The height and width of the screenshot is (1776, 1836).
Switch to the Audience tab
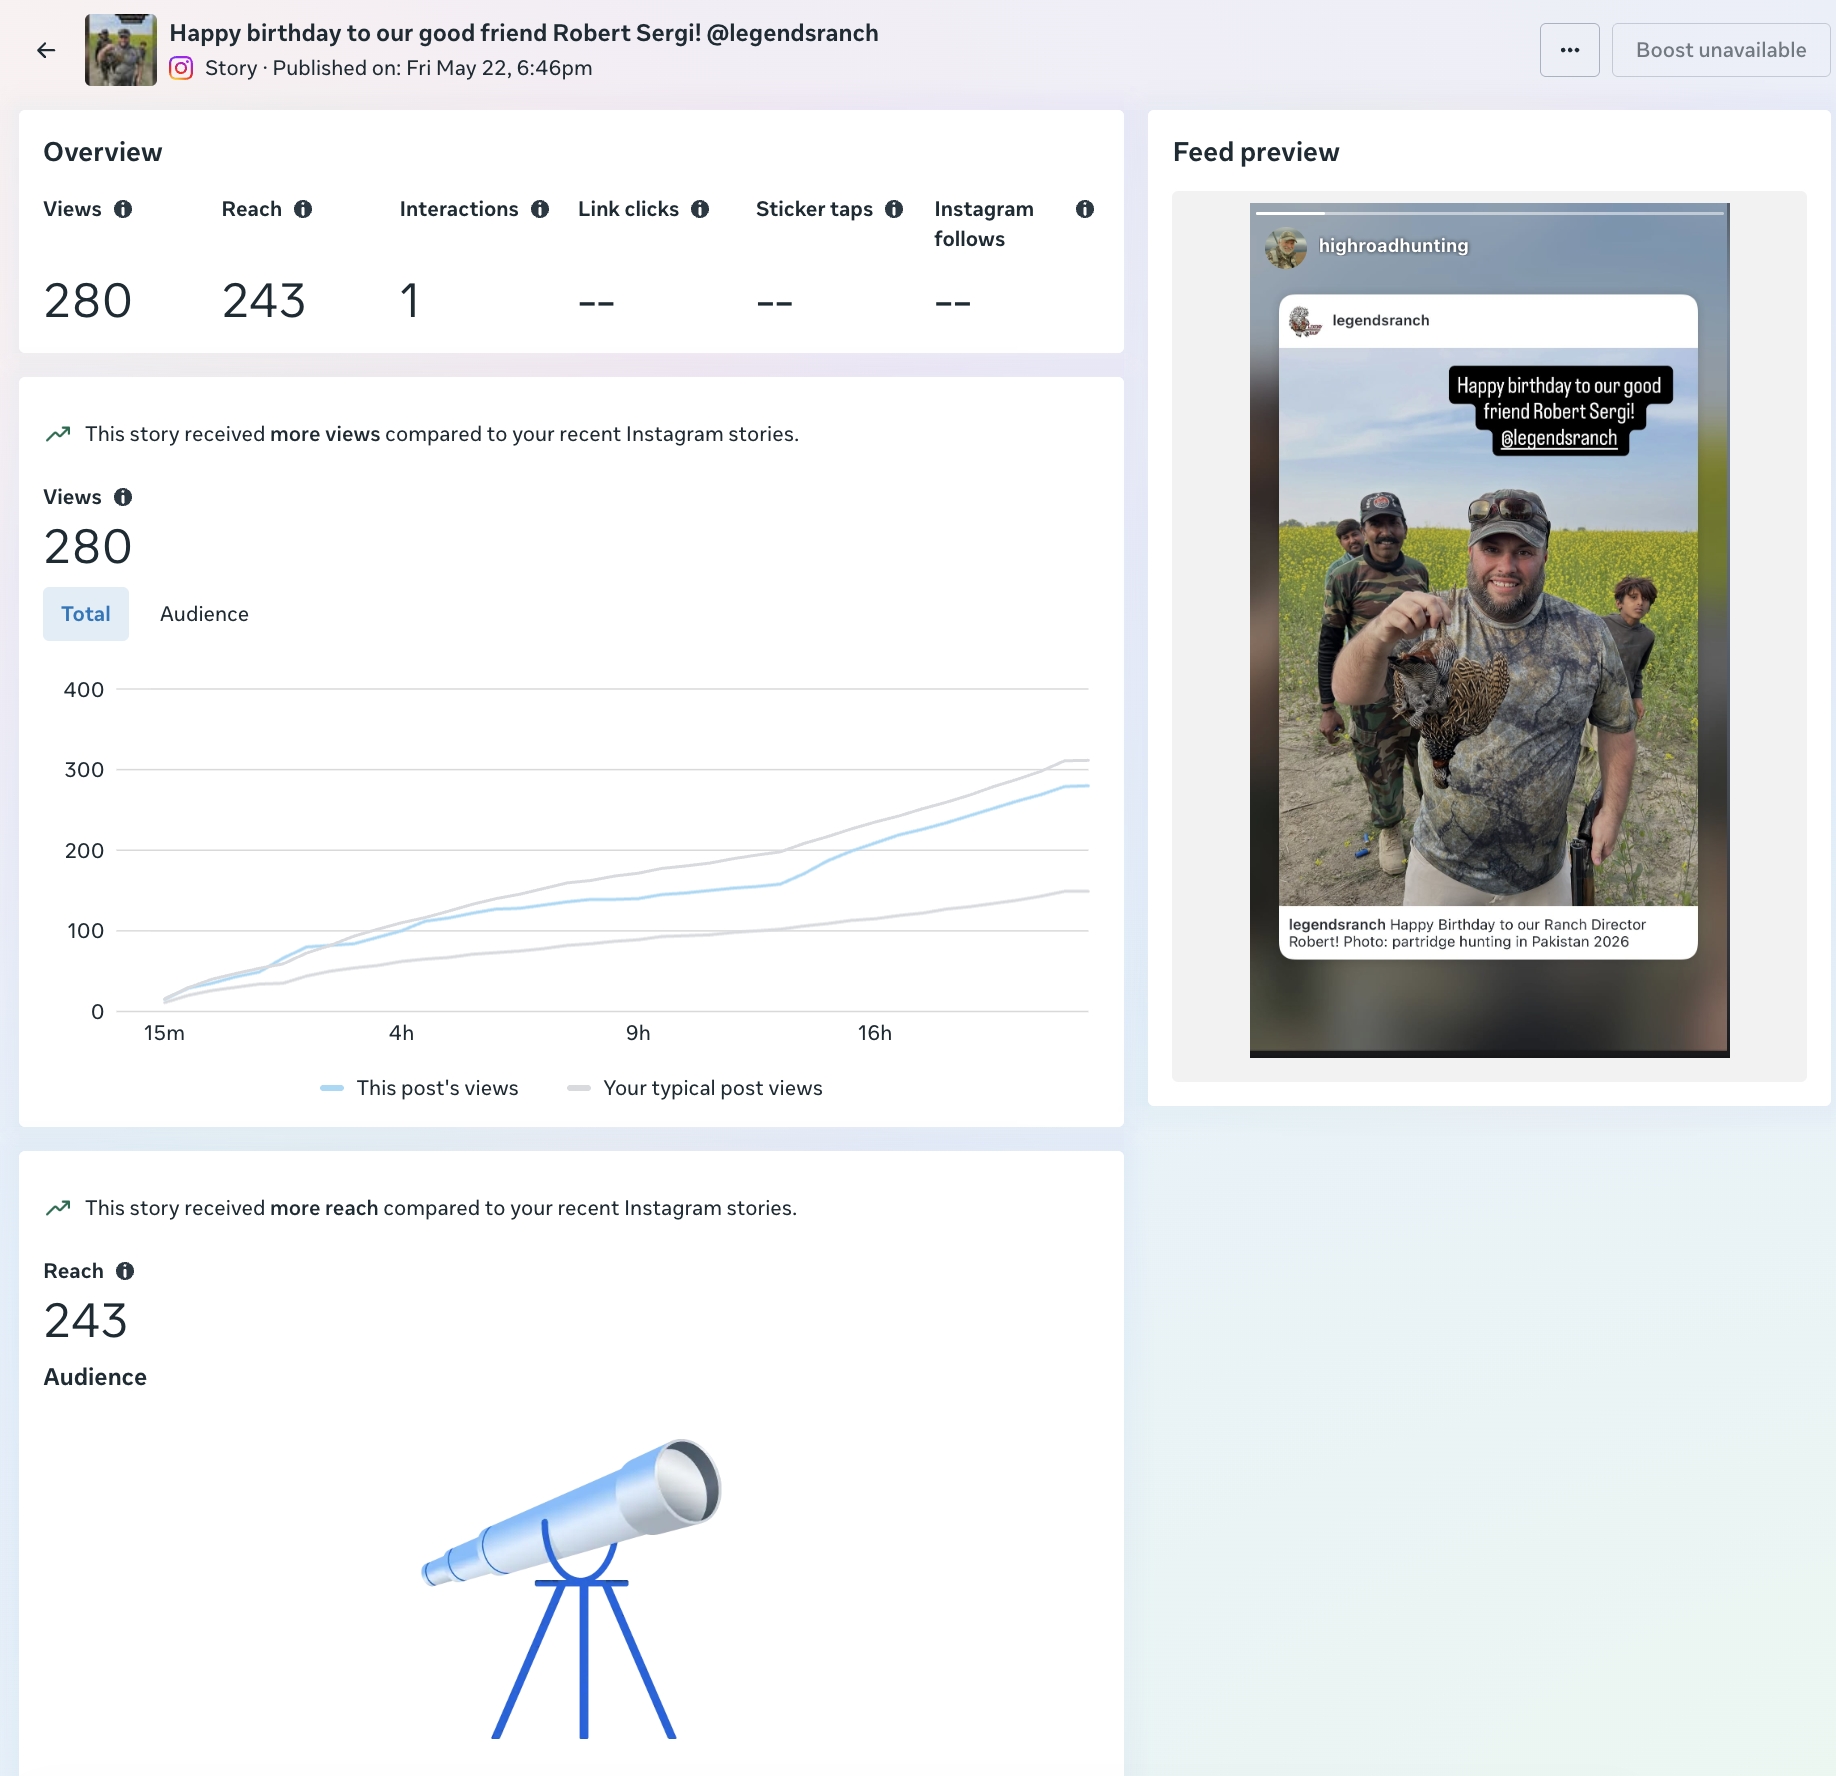[x=204, y=614]
